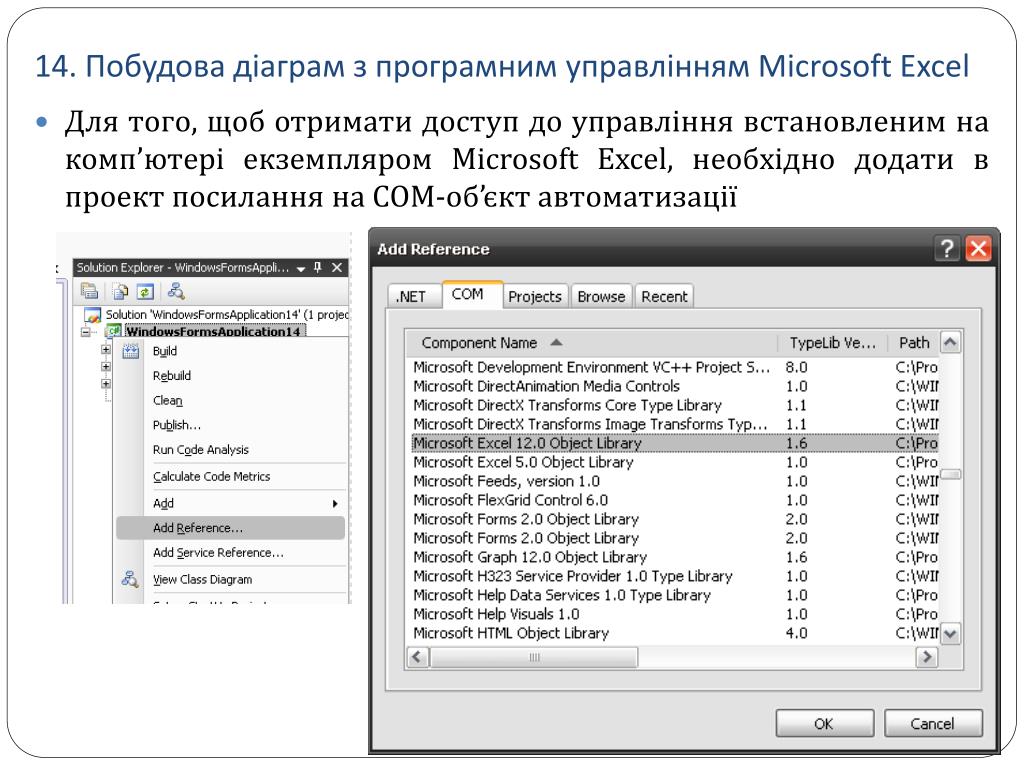Select Microsoft DirectX Transforms Core Type Library

(x=675, y=405)
